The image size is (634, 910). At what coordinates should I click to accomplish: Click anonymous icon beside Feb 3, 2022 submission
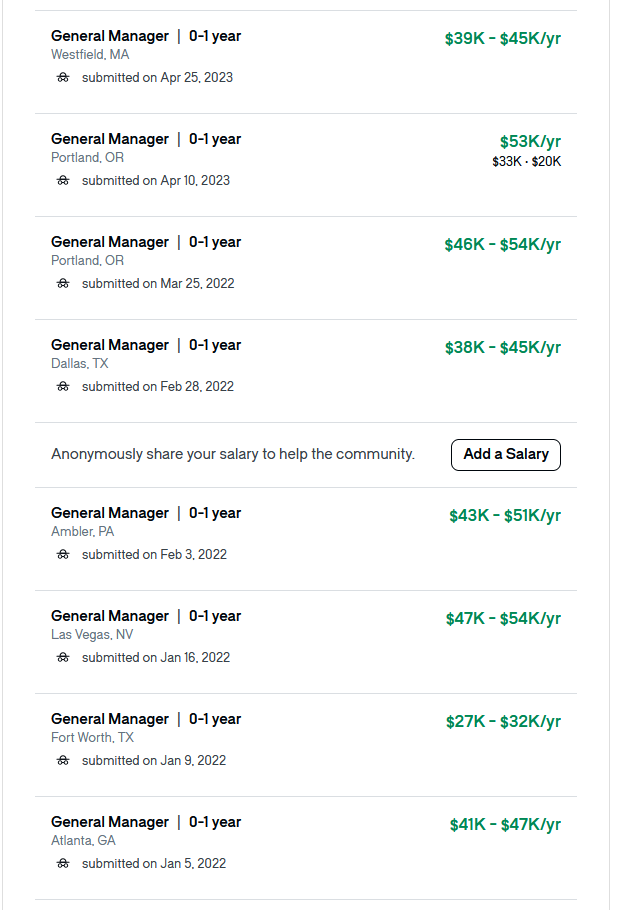pyautogui.click(x=63, y=554)
